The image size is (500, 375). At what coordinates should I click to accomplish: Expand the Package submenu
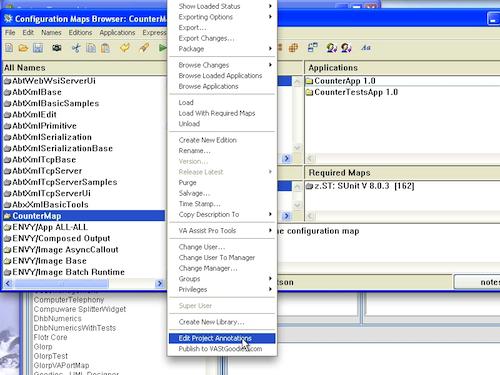(x=222, y=49)
